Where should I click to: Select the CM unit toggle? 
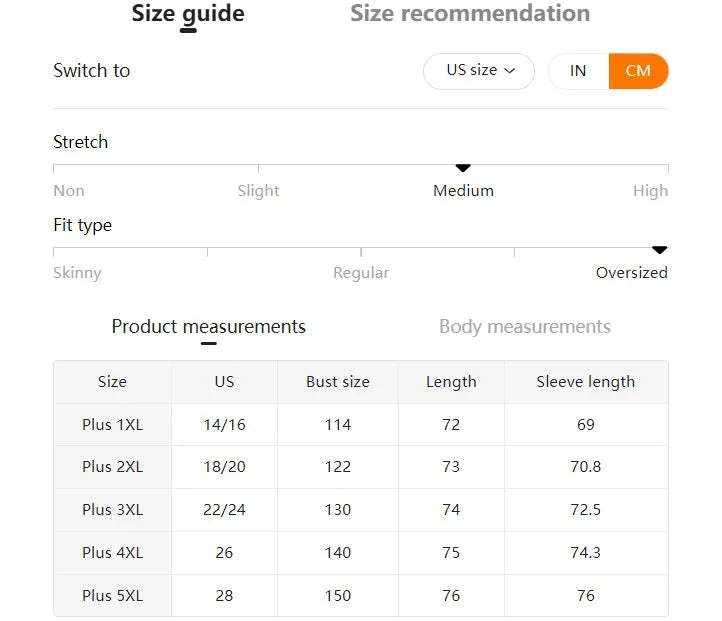[x=638, y=71]
